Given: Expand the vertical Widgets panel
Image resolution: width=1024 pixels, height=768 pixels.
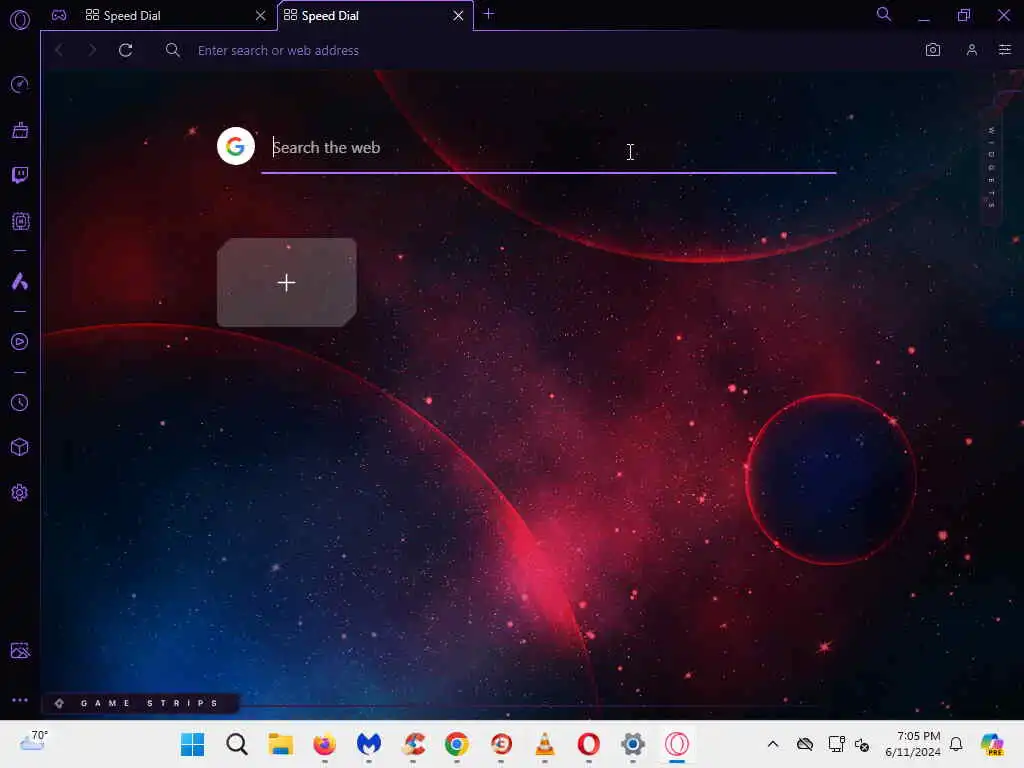Looking at the screenshot, I should coord(991,167).
